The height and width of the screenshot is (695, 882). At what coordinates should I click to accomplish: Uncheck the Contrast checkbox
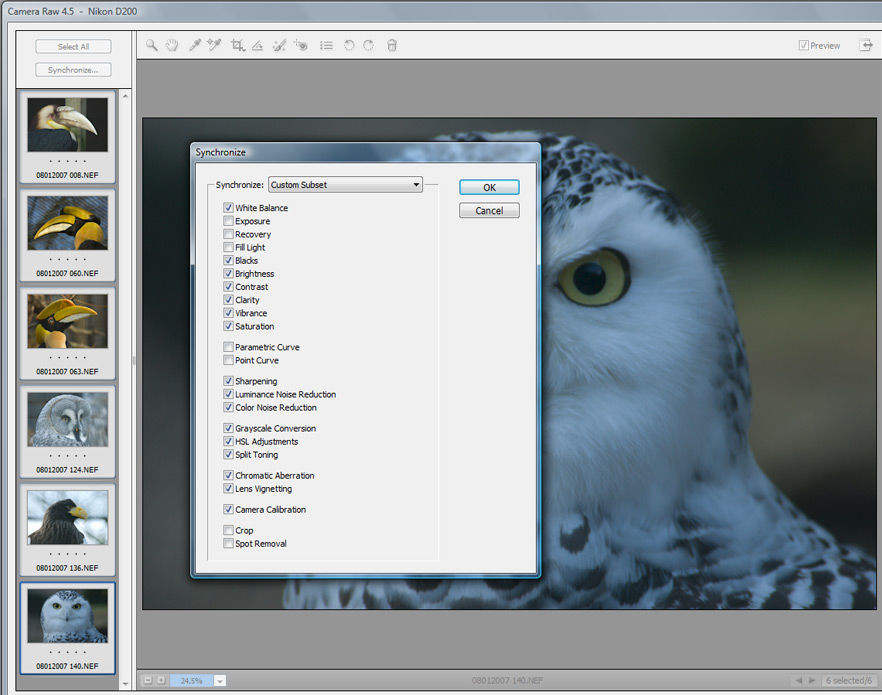click(x=228, y=287)
